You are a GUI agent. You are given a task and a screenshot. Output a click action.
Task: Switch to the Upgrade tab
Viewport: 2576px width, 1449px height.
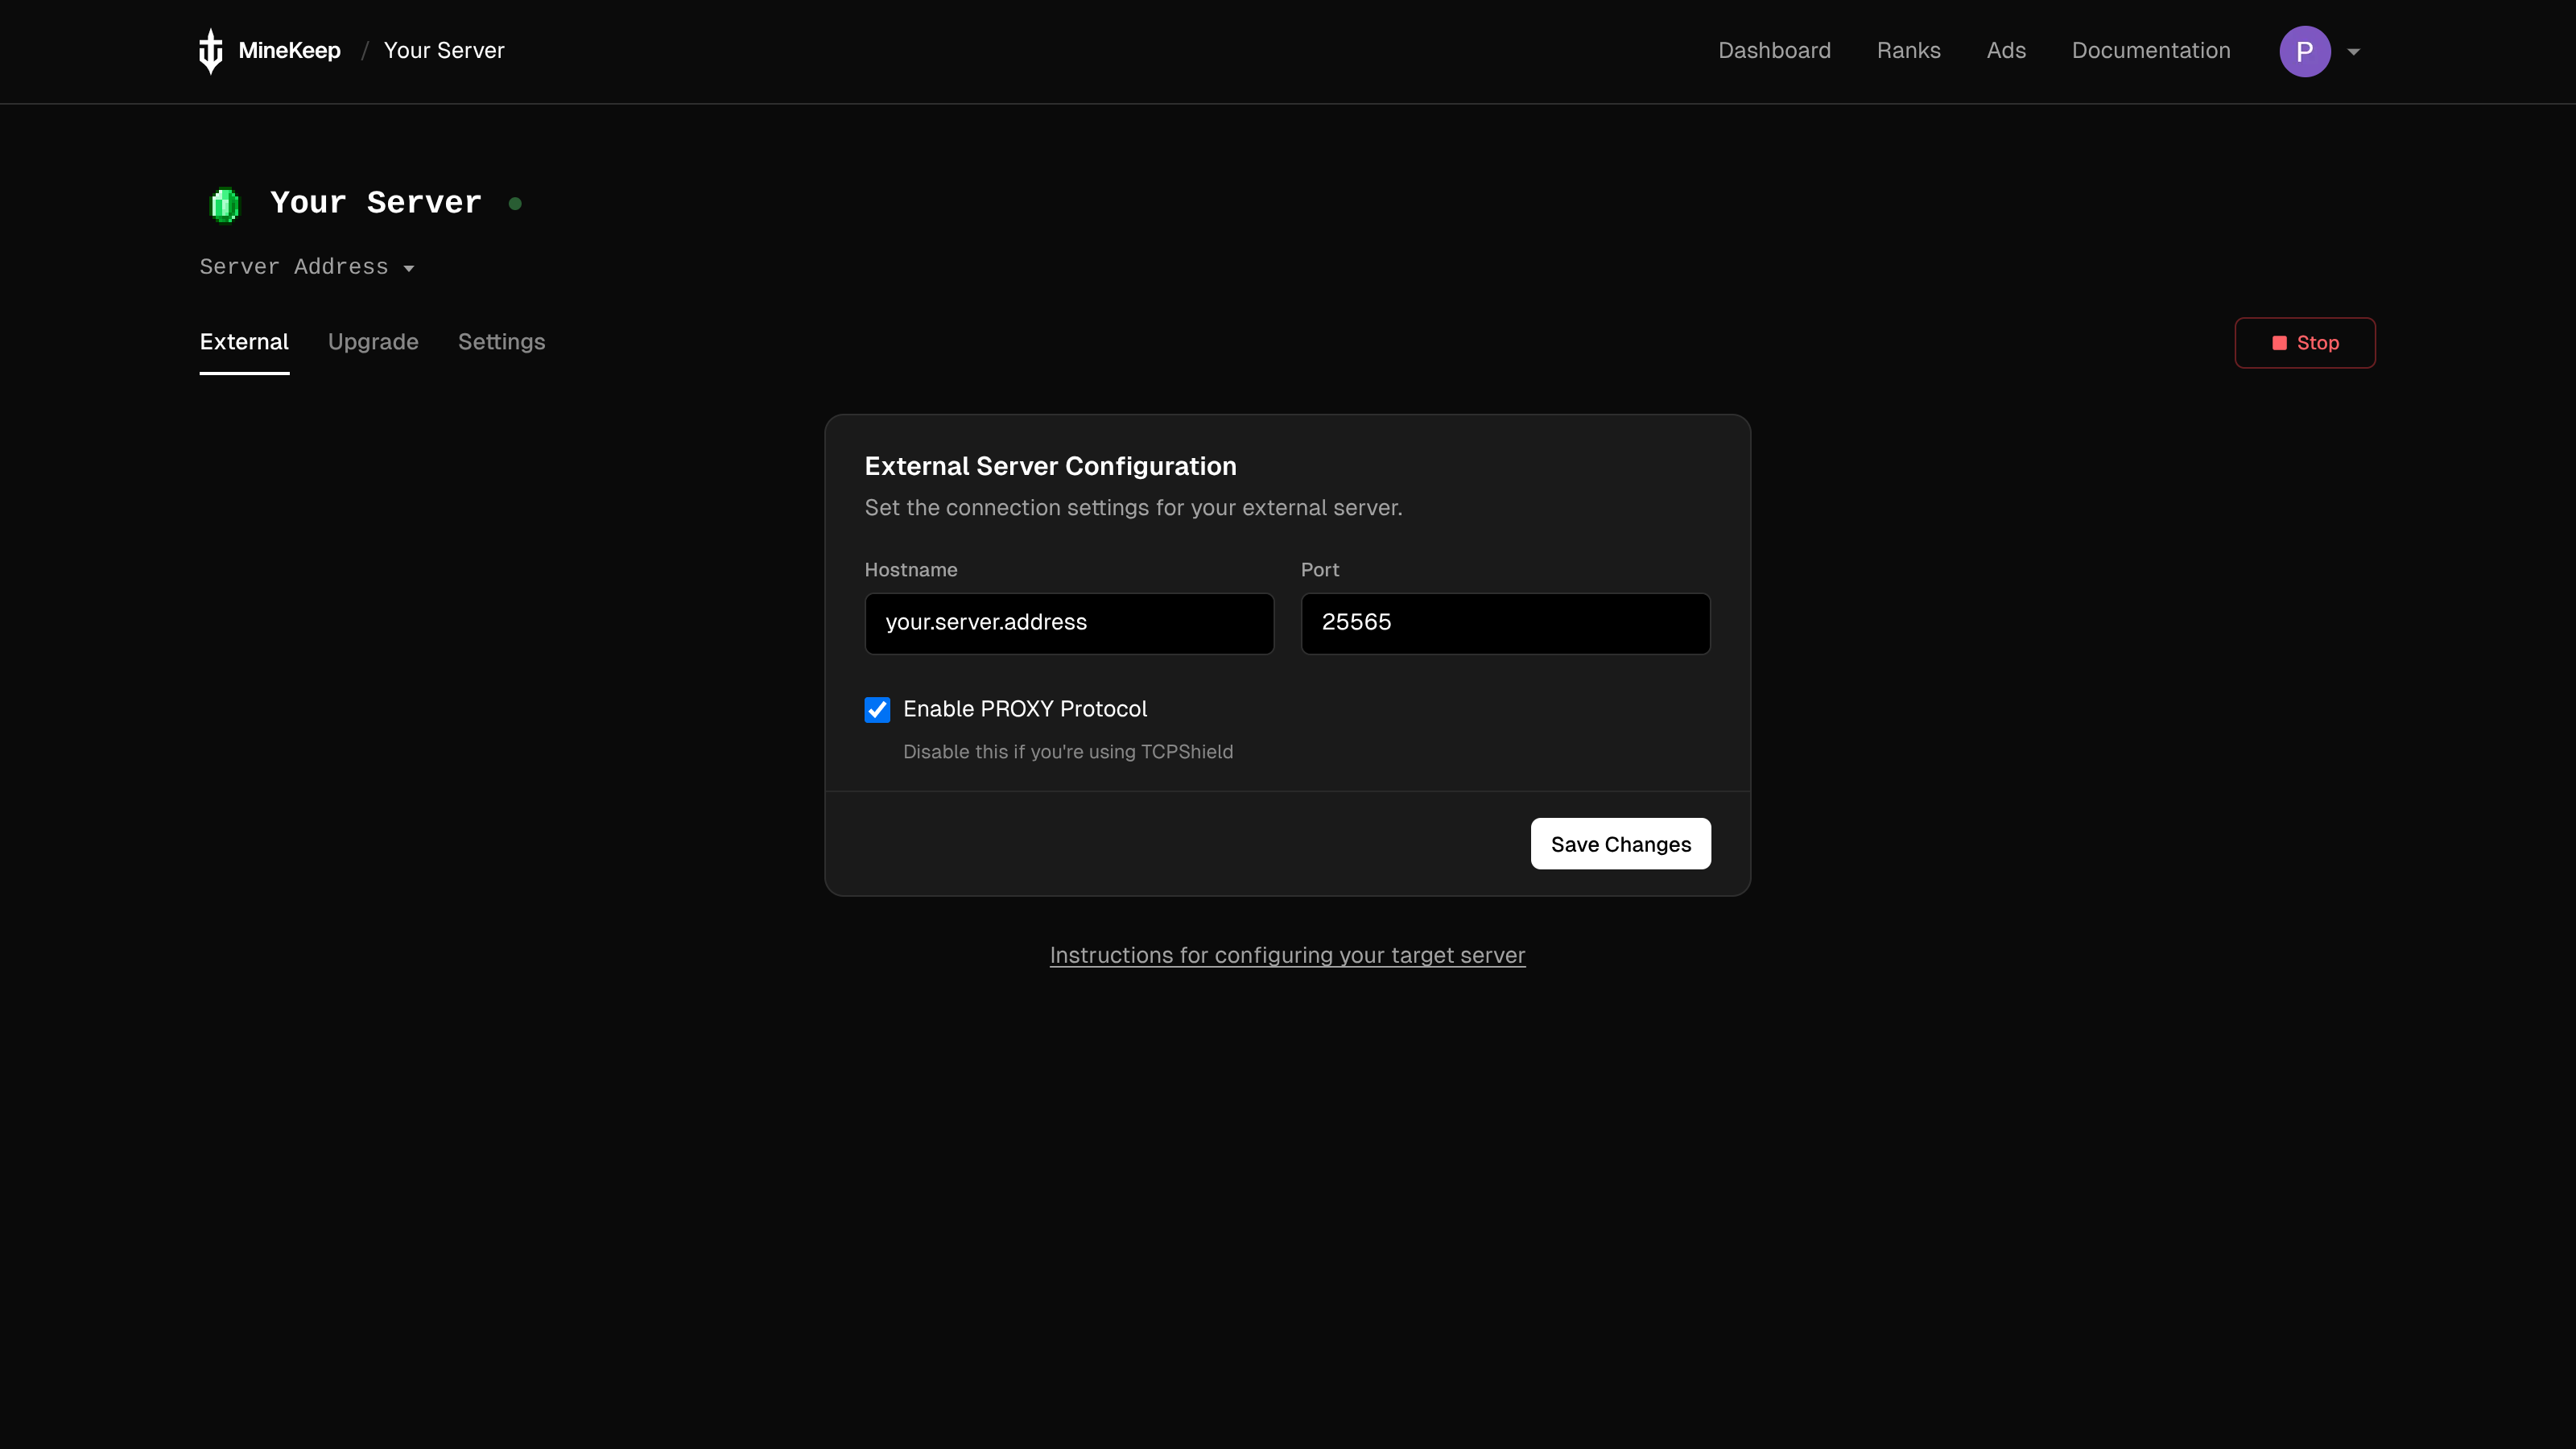pyautogui.click(x=373, y=342)
